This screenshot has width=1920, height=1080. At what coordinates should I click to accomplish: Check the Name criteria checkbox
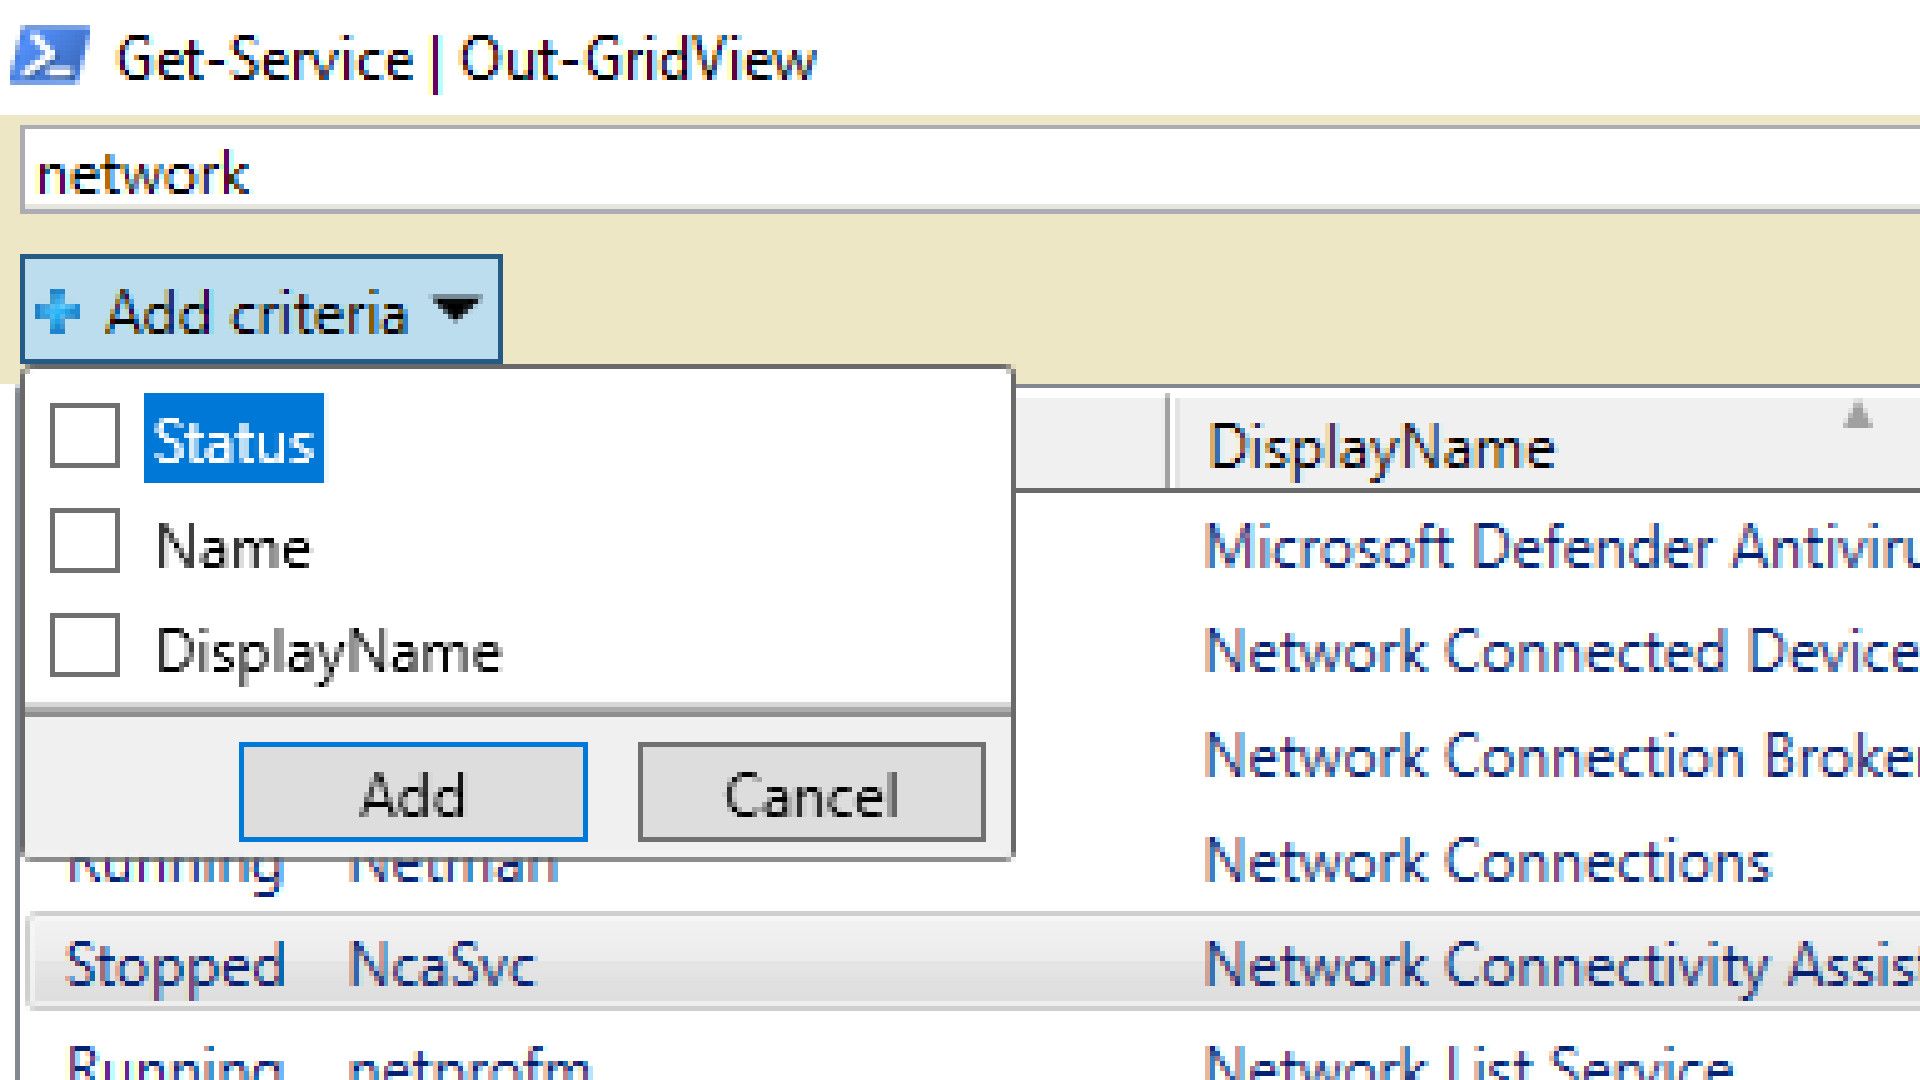[x=85, y=541]
